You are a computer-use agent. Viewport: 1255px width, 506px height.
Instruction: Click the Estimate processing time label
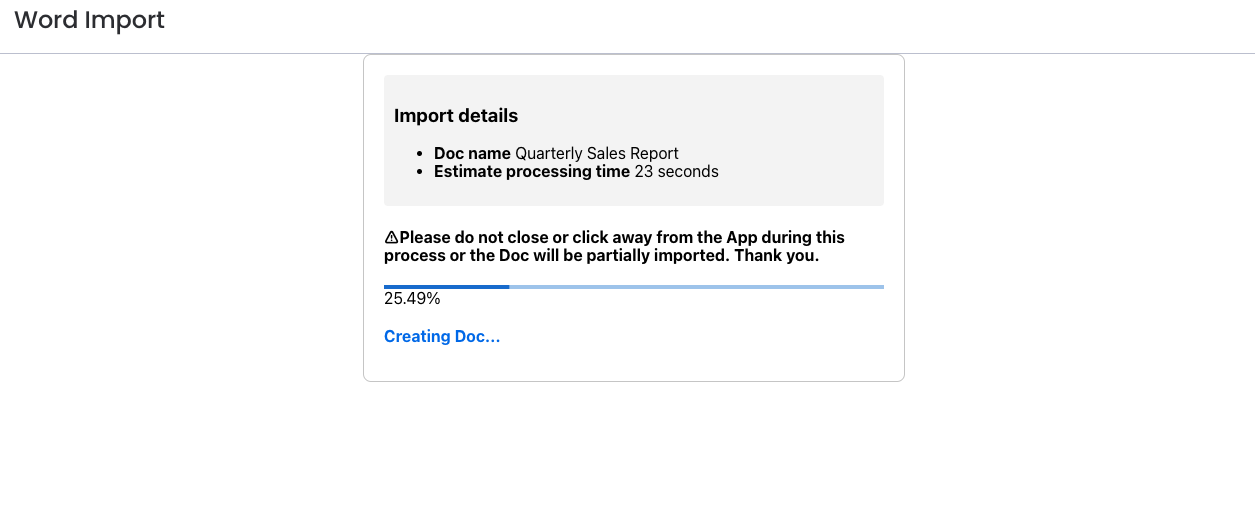pyautogui.click(x=532, y=172)
